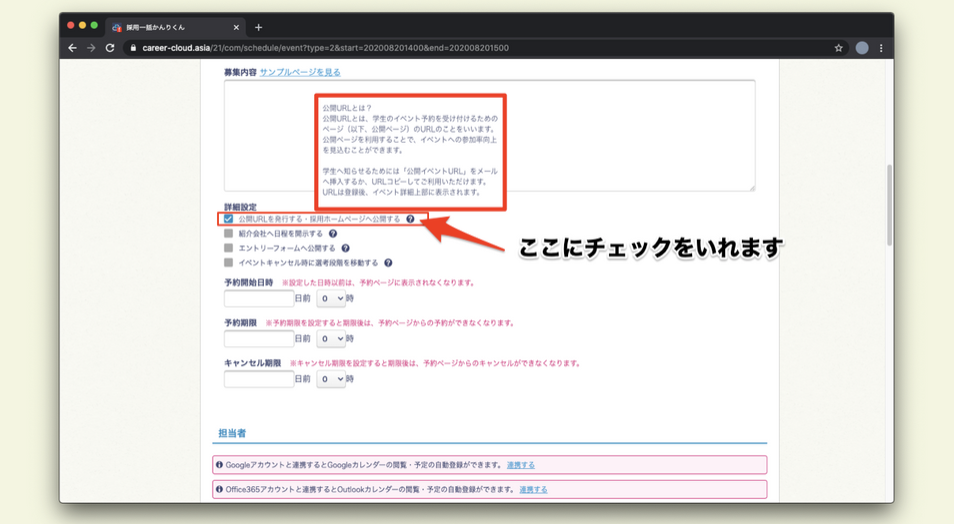Viewport: 954px width, 524px height.
Task: Open the 予約開始日時 hour dropdown
Action: 331,298
